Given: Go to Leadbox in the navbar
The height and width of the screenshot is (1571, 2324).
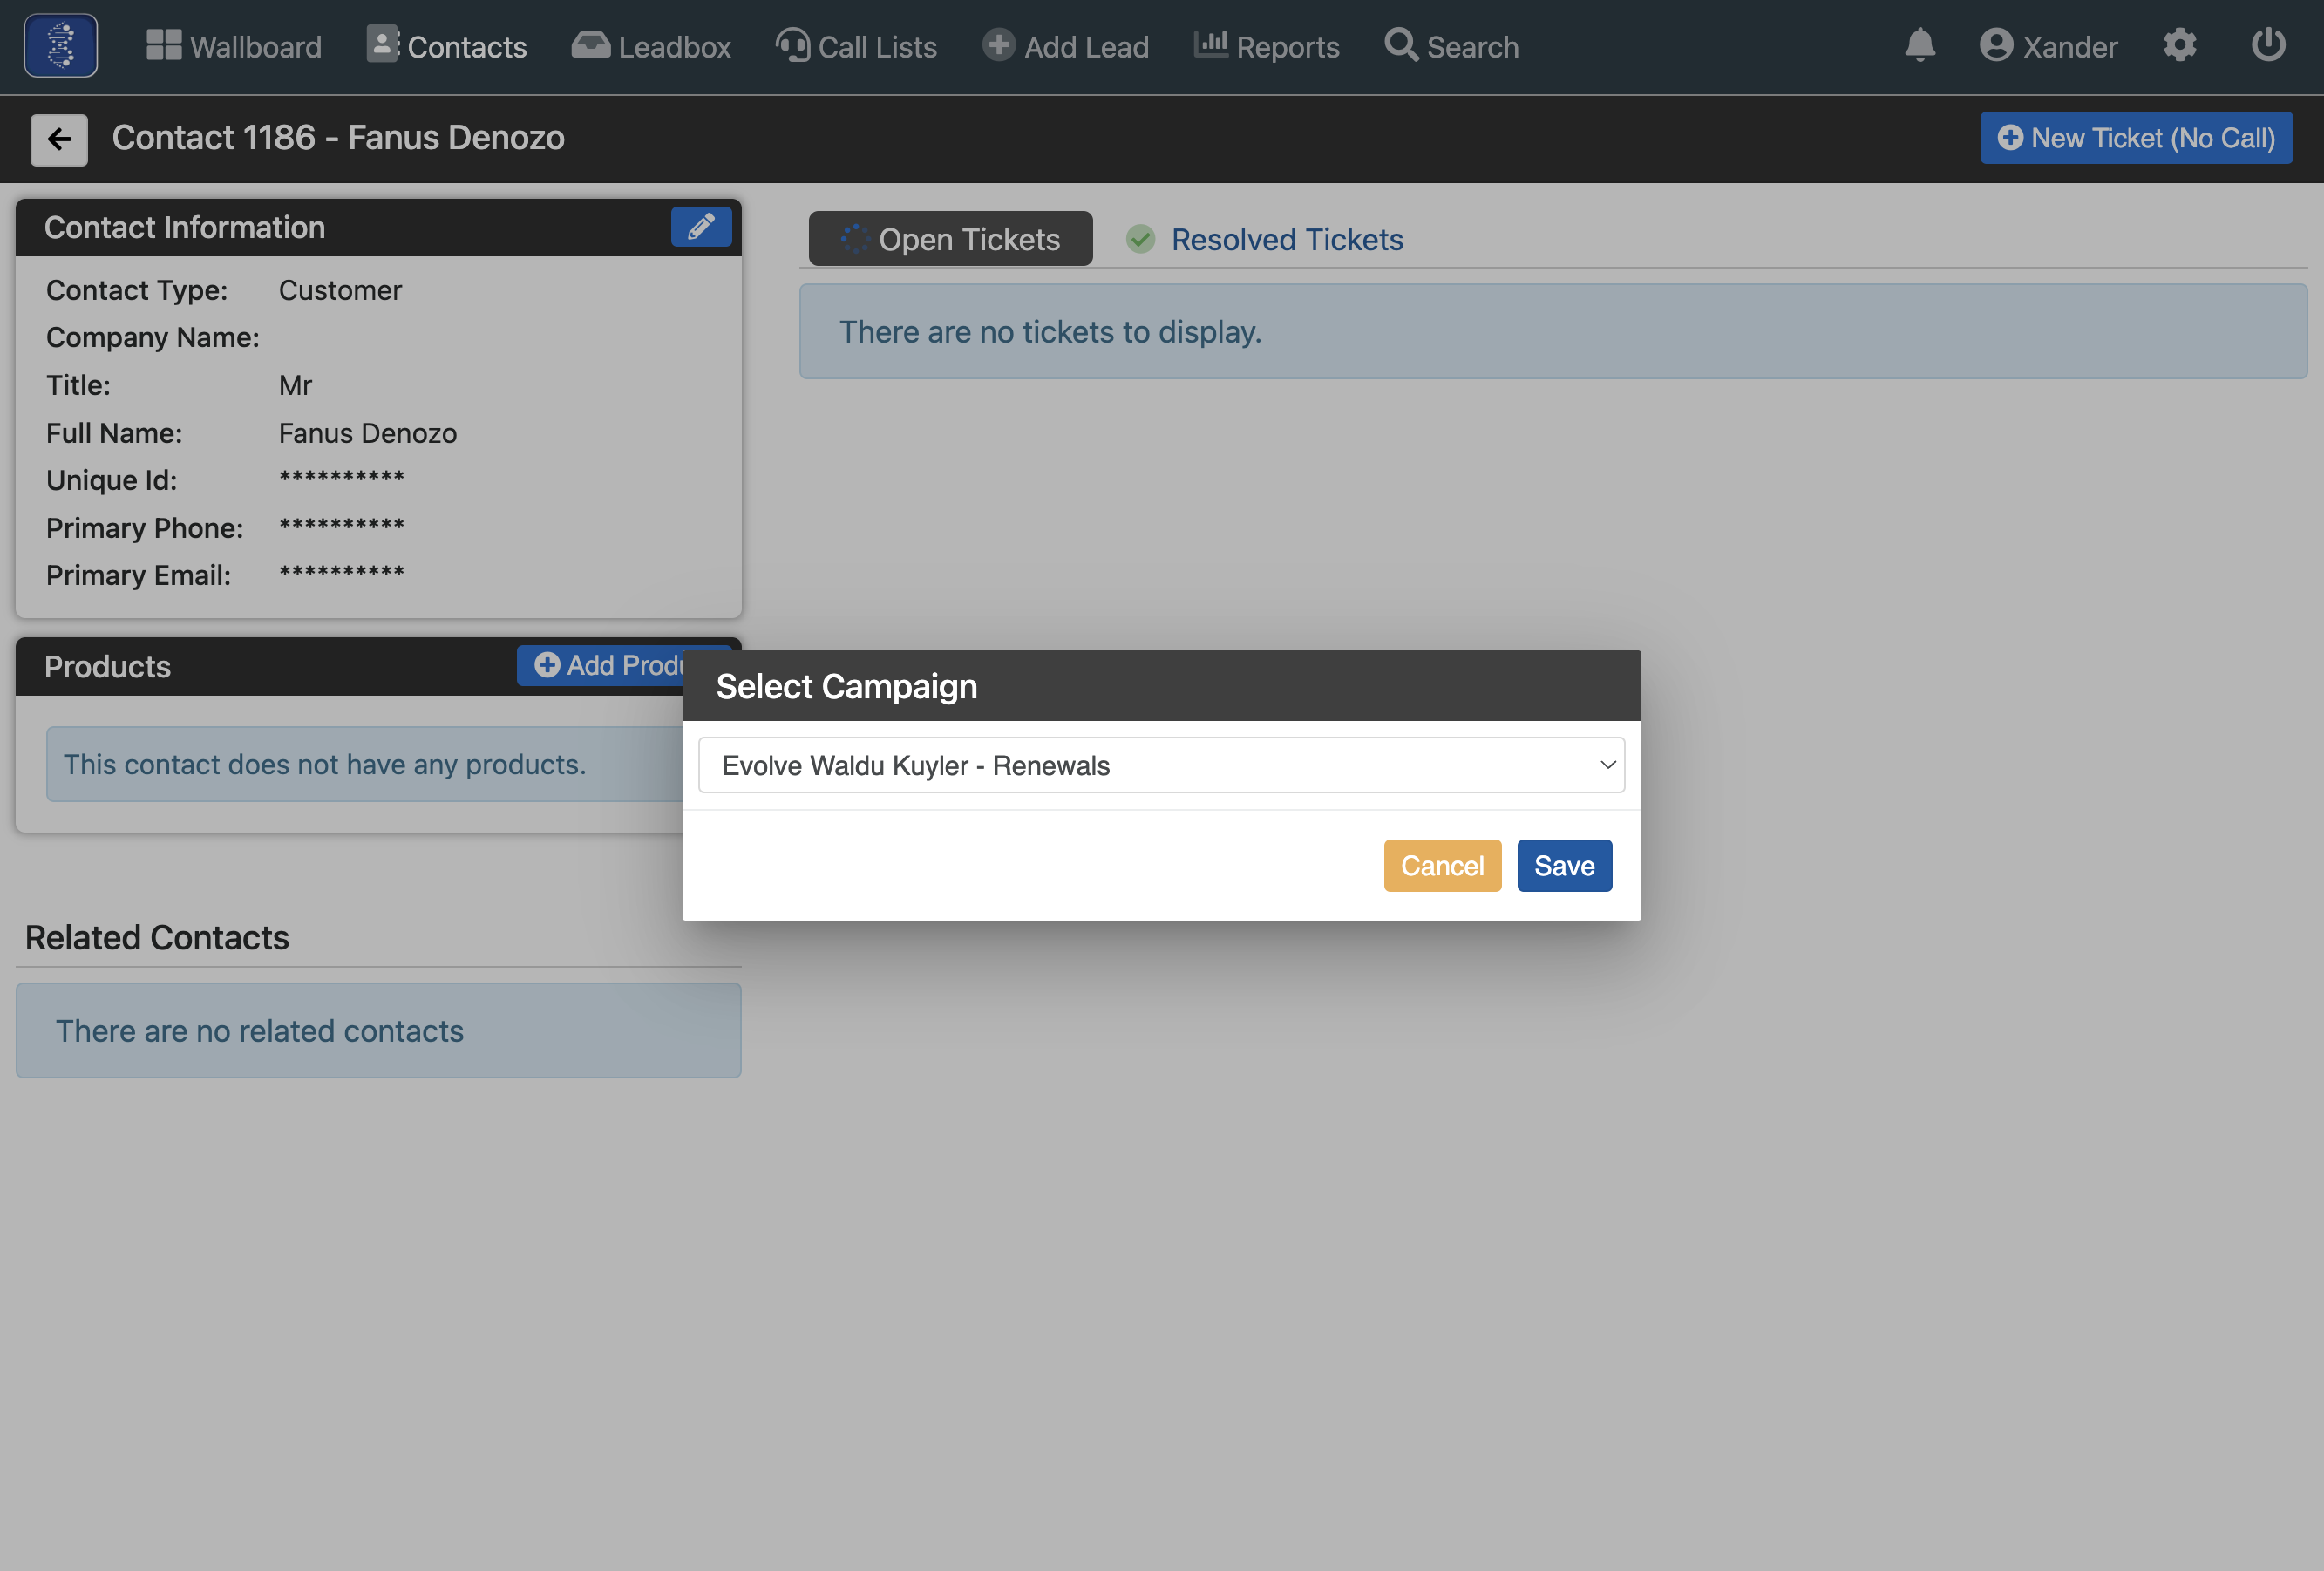Looking at the screenshot, I should (x=651, y=46).
